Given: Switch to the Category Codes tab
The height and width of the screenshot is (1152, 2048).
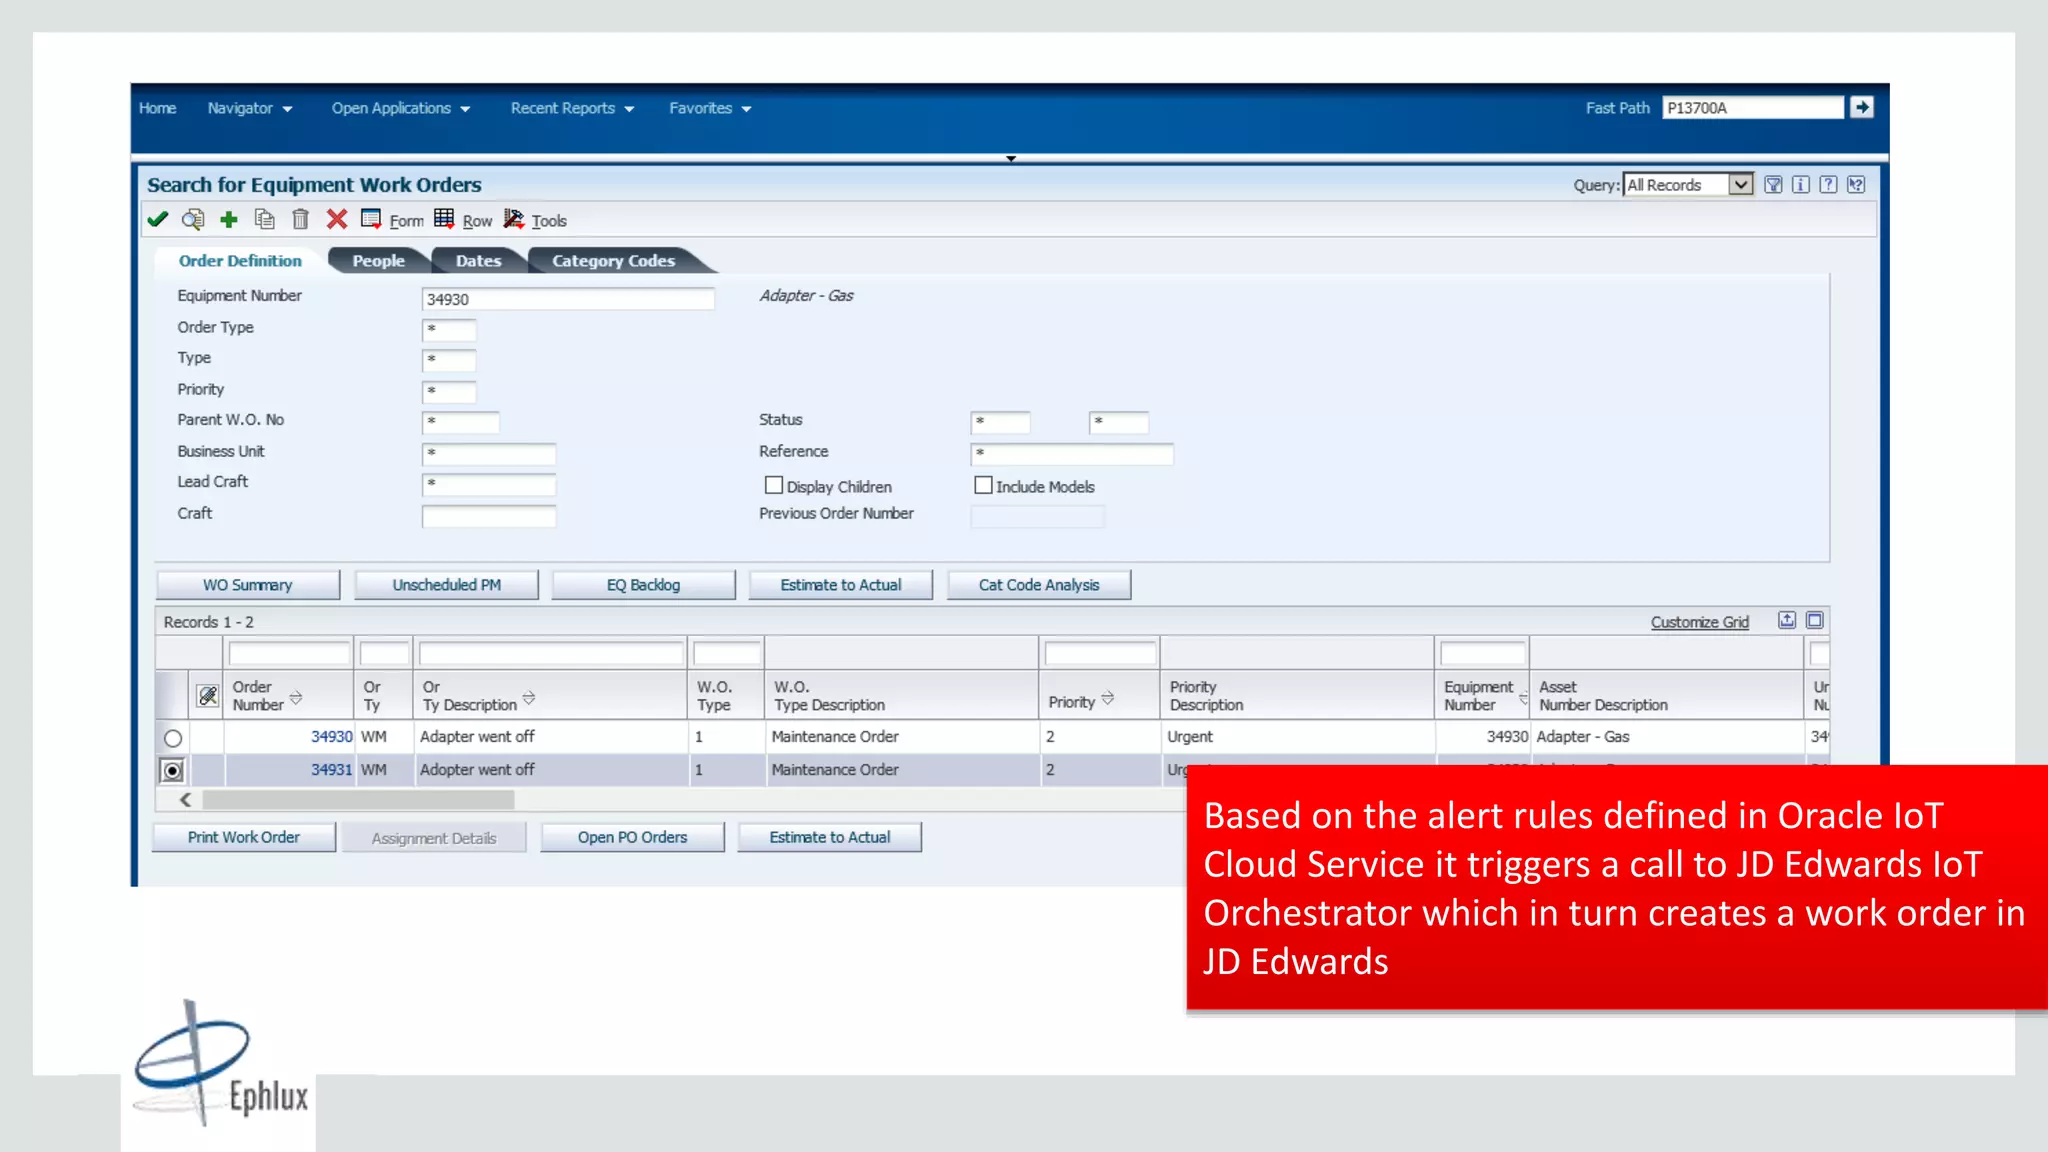Looking at the screenshot, I should (613, 261).
